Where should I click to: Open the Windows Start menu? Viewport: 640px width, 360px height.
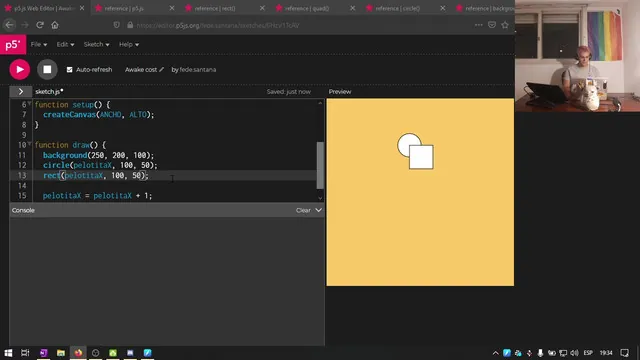(x=8, y=353)
